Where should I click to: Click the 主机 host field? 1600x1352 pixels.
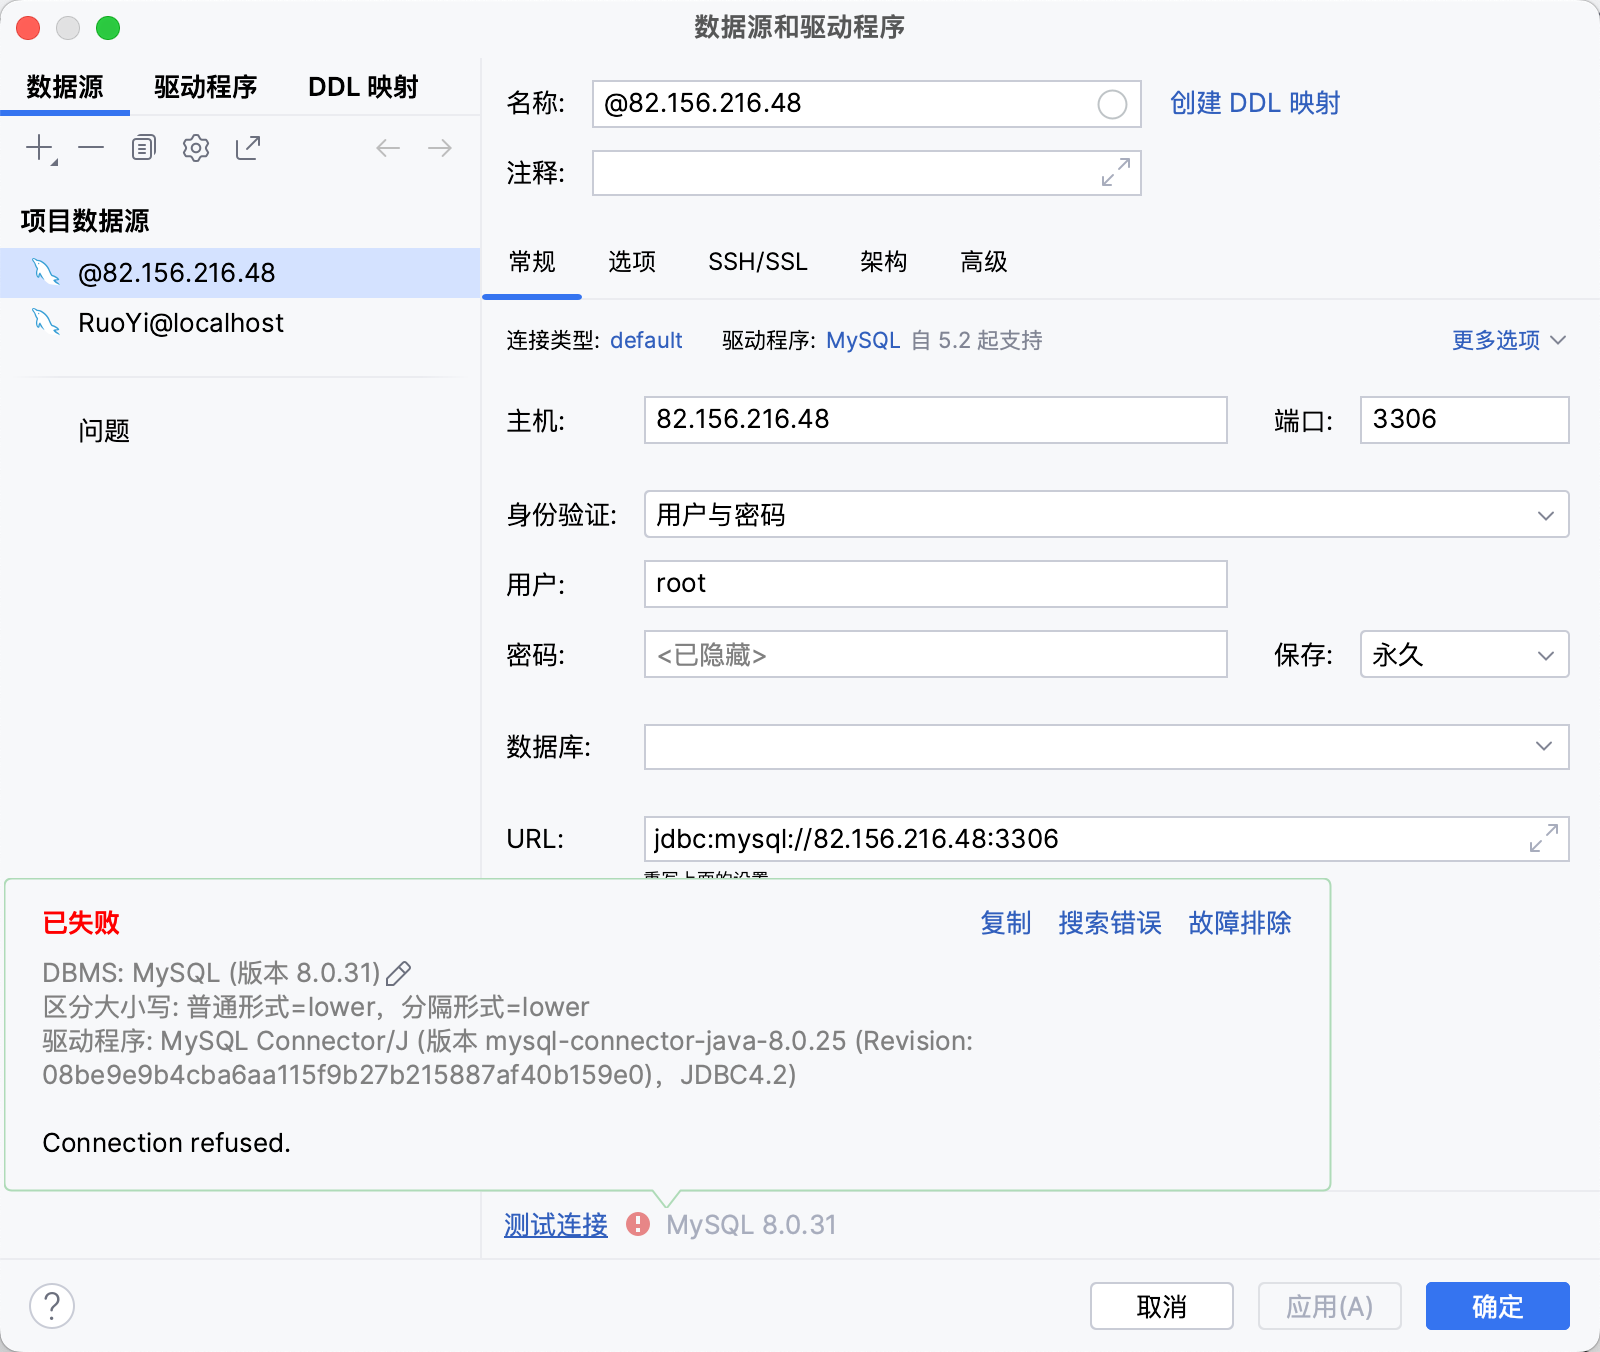(x=935, y=420)
